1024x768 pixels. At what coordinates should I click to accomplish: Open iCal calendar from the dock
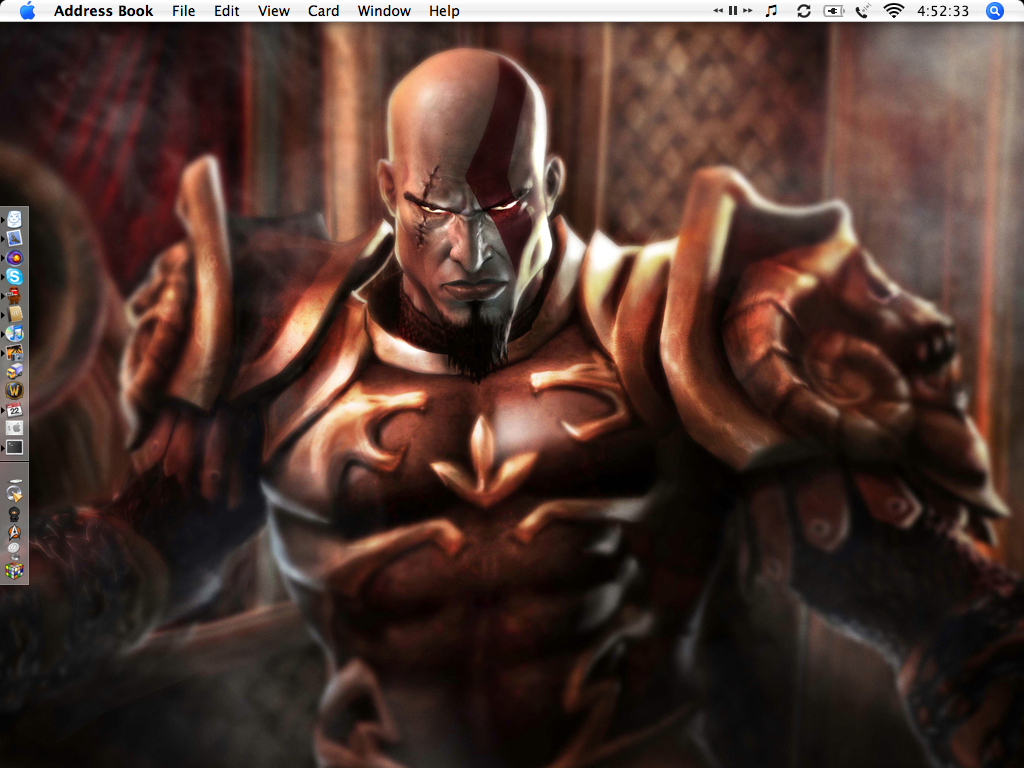(15, 409)
